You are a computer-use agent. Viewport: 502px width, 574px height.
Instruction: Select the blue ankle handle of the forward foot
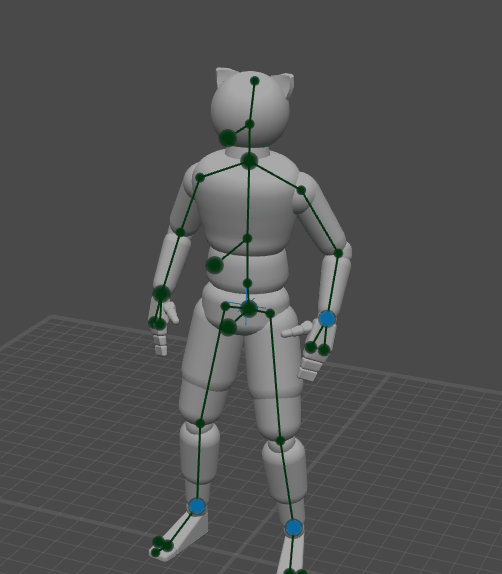point(197,507)
